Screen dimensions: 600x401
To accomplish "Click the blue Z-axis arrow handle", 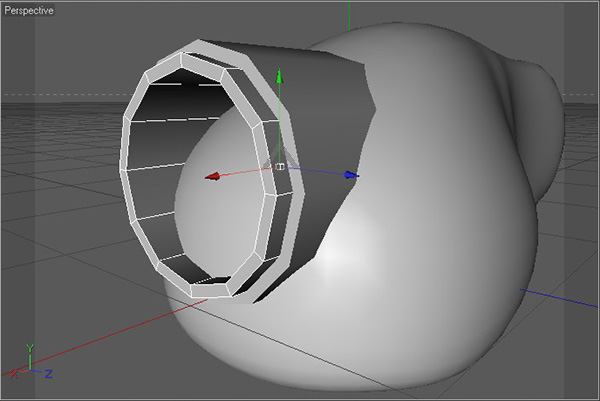I will [351, 175].
